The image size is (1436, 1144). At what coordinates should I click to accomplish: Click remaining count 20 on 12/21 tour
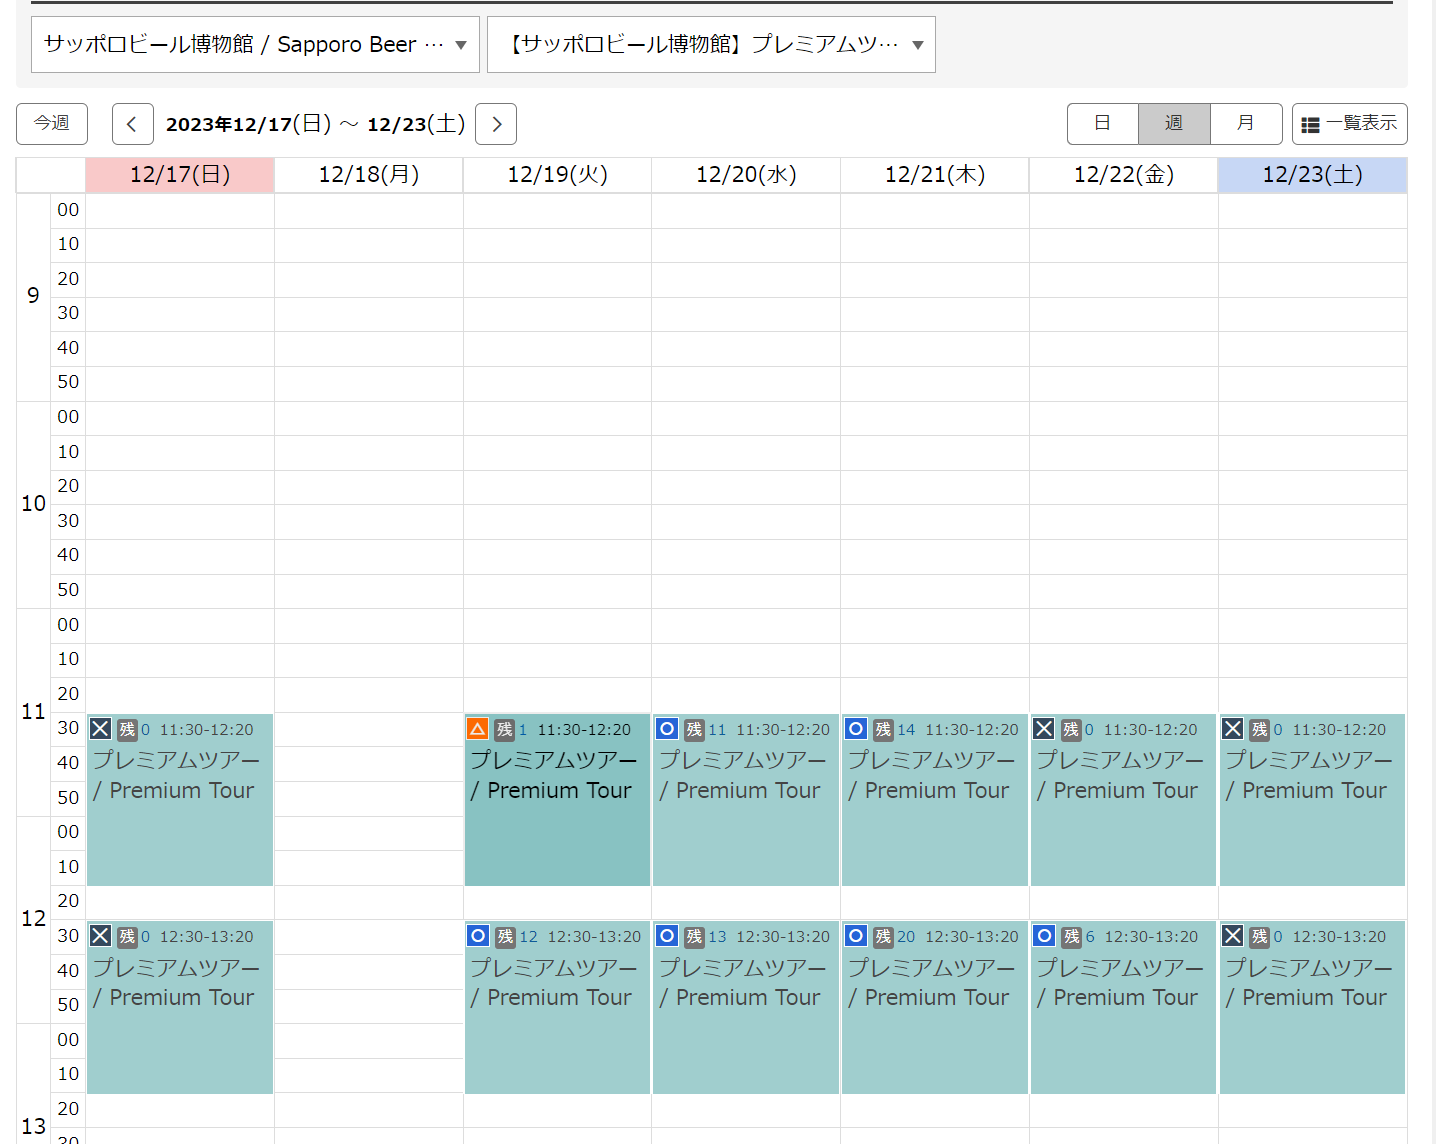point(906,937)
